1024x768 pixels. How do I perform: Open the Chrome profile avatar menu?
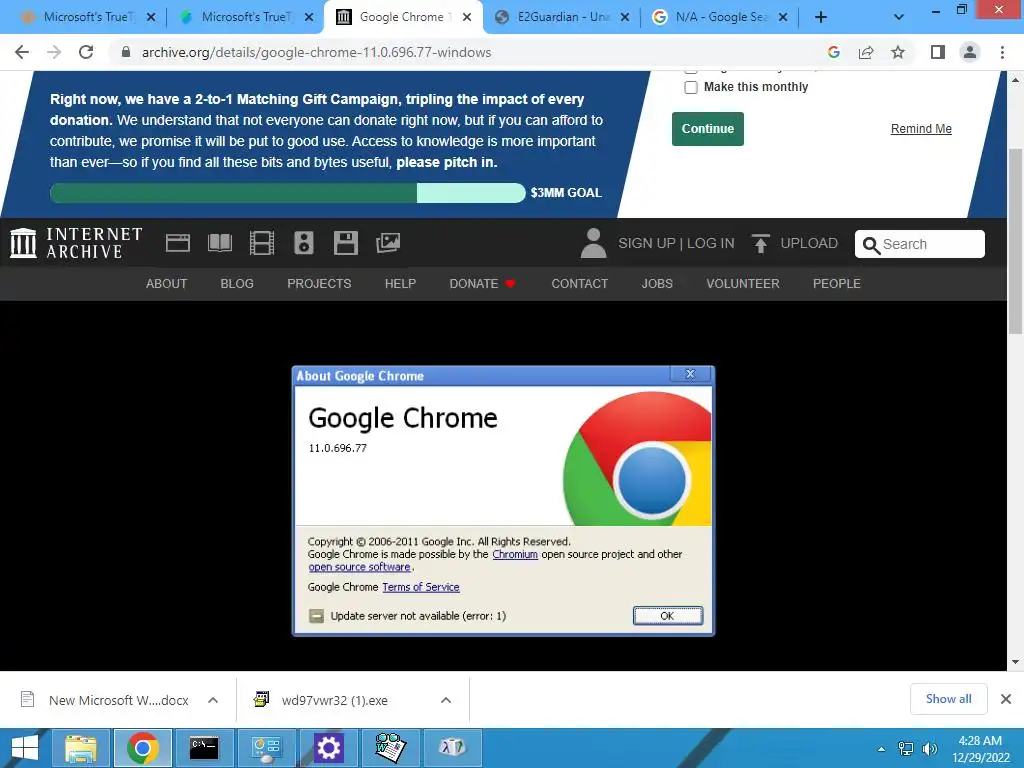pos(970,52)
